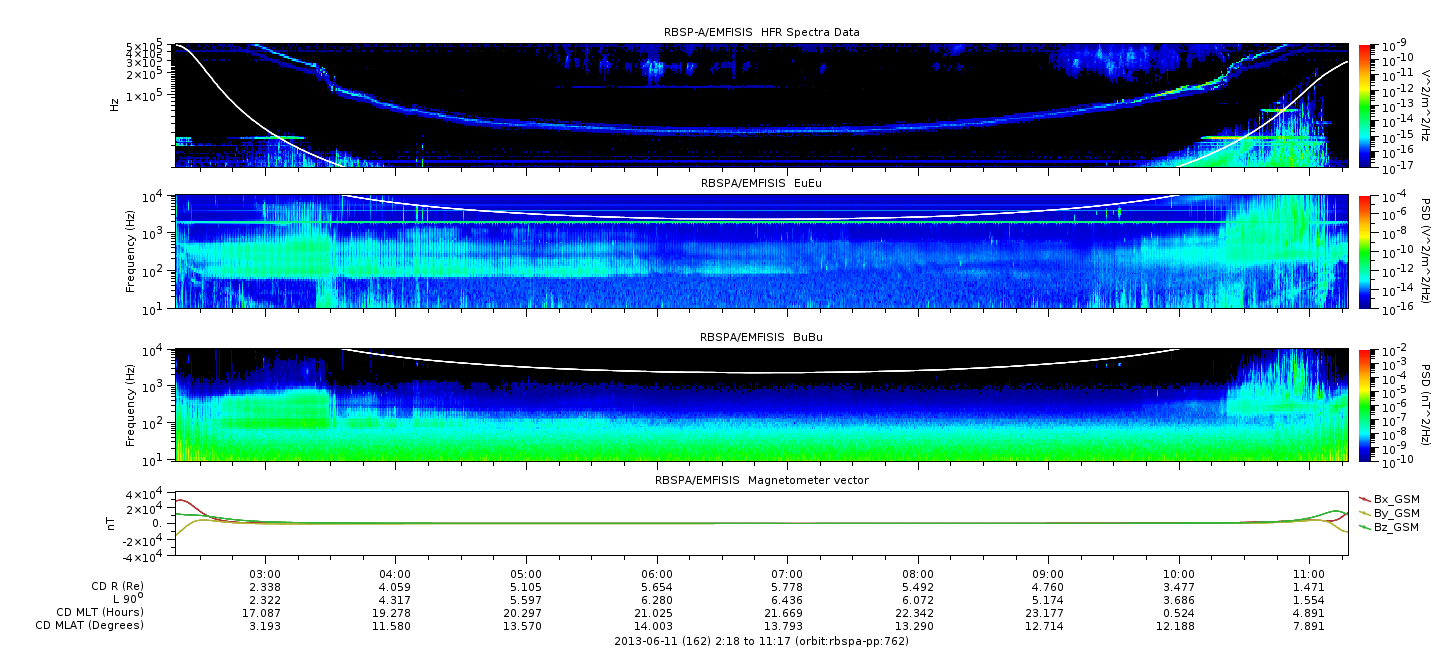1447x658 pixels.
Task: Select the RBSPA/EMFISIS EuEu panel title
Action: coord(761,184)
